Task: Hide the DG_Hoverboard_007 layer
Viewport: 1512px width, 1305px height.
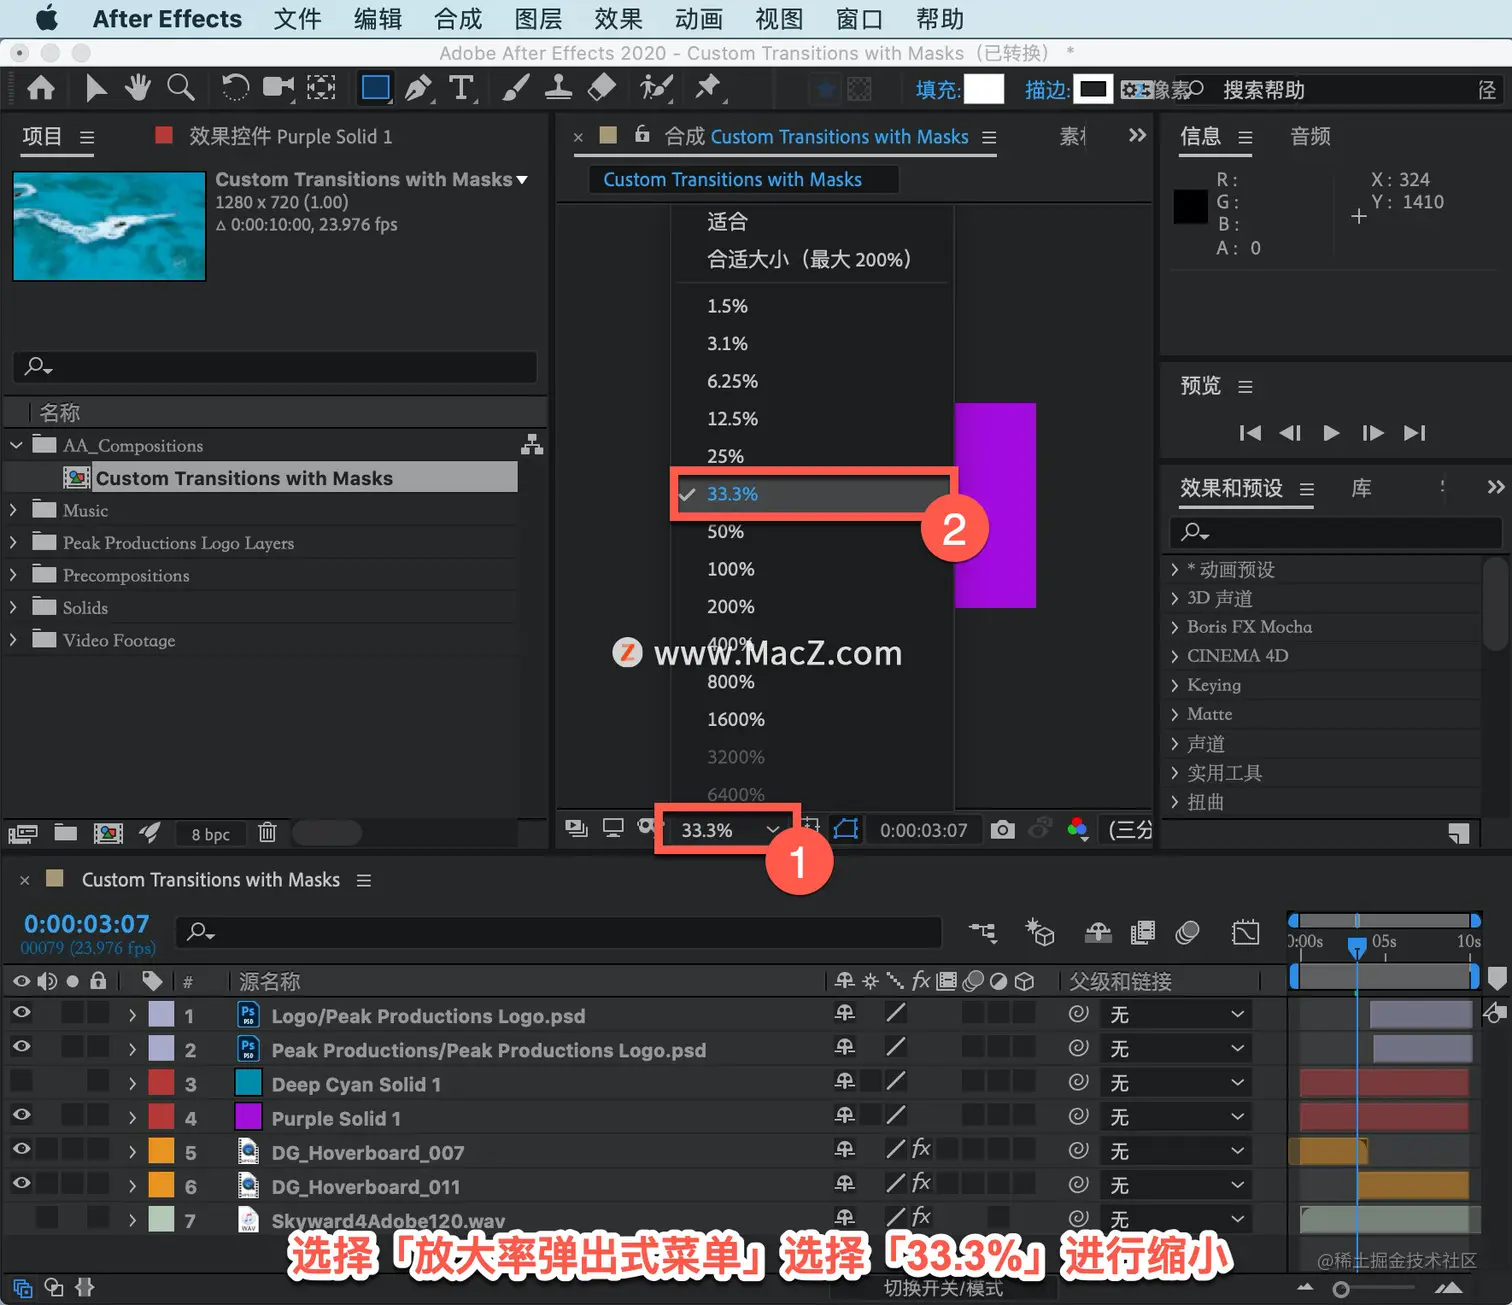Action: (x=21, y=1150)
